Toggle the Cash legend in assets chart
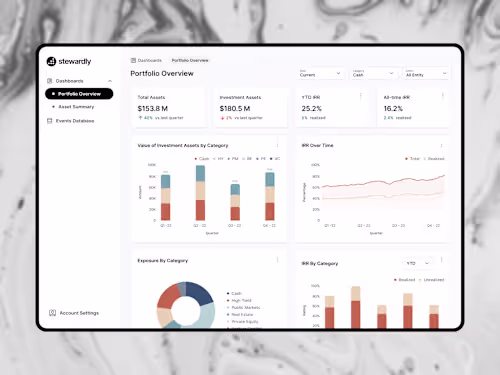Image resolution: width=500 pixels, height=375 pixels. click(x=202, y=159)
